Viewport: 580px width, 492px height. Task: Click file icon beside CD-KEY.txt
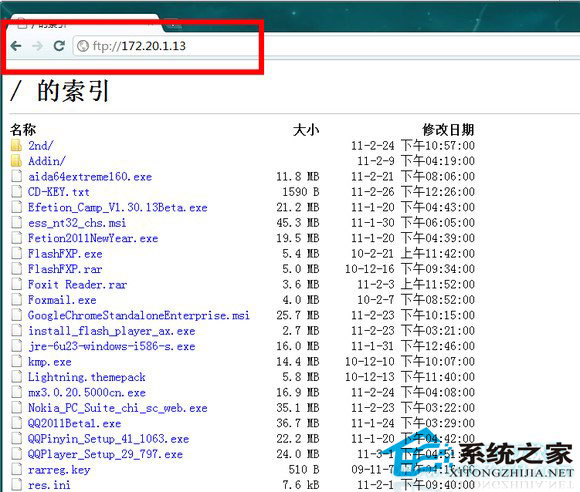[16, 192]
